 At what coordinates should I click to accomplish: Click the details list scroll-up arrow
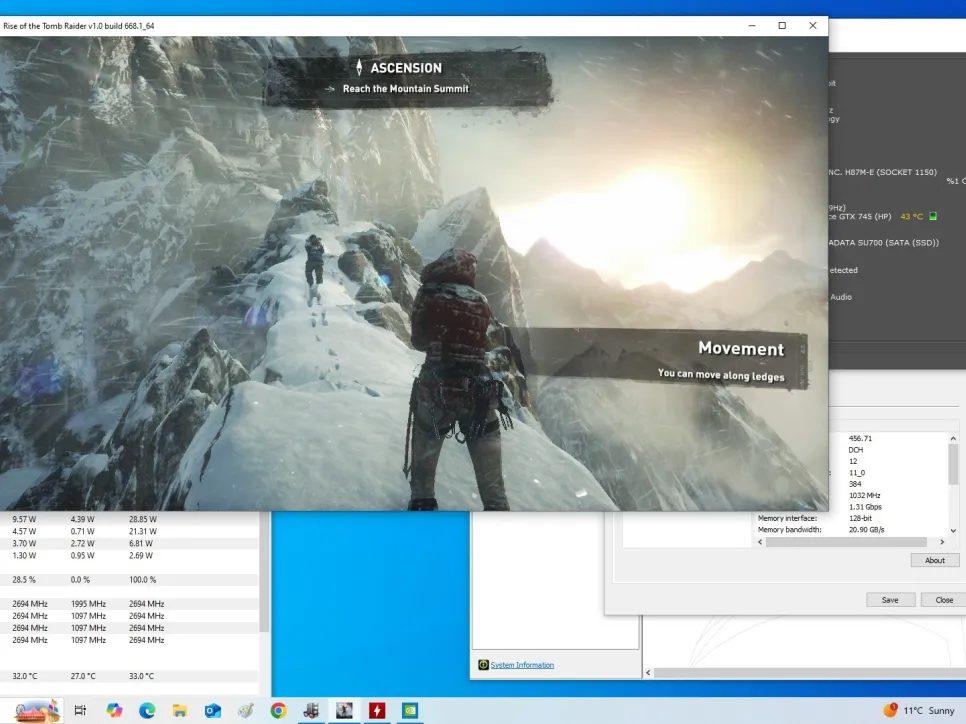coord(953,439)
